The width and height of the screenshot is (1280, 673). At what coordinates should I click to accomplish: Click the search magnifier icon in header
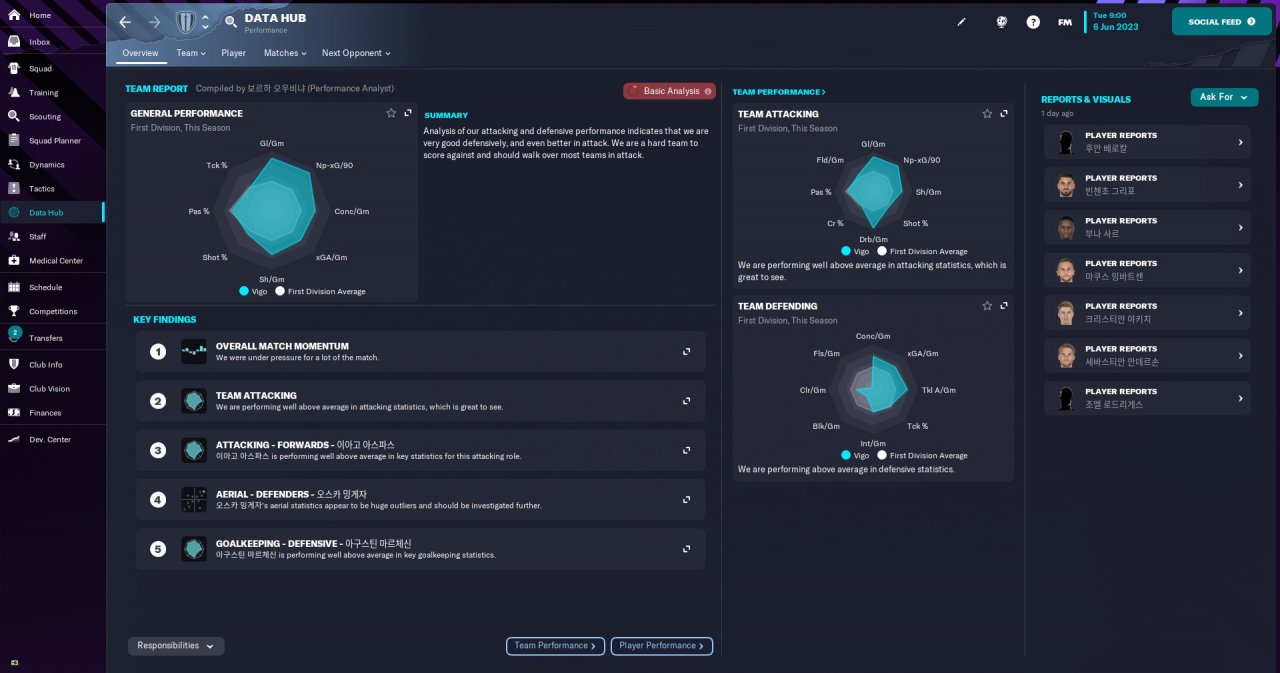(x=231, y=21)
